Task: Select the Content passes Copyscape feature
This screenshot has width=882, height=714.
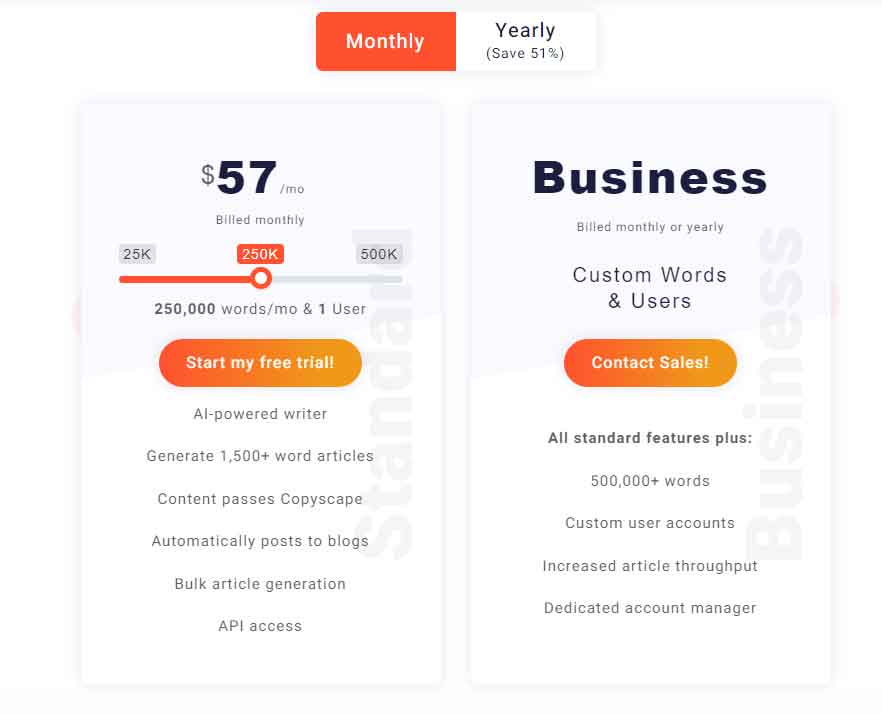Action: [x=260, y=498]
